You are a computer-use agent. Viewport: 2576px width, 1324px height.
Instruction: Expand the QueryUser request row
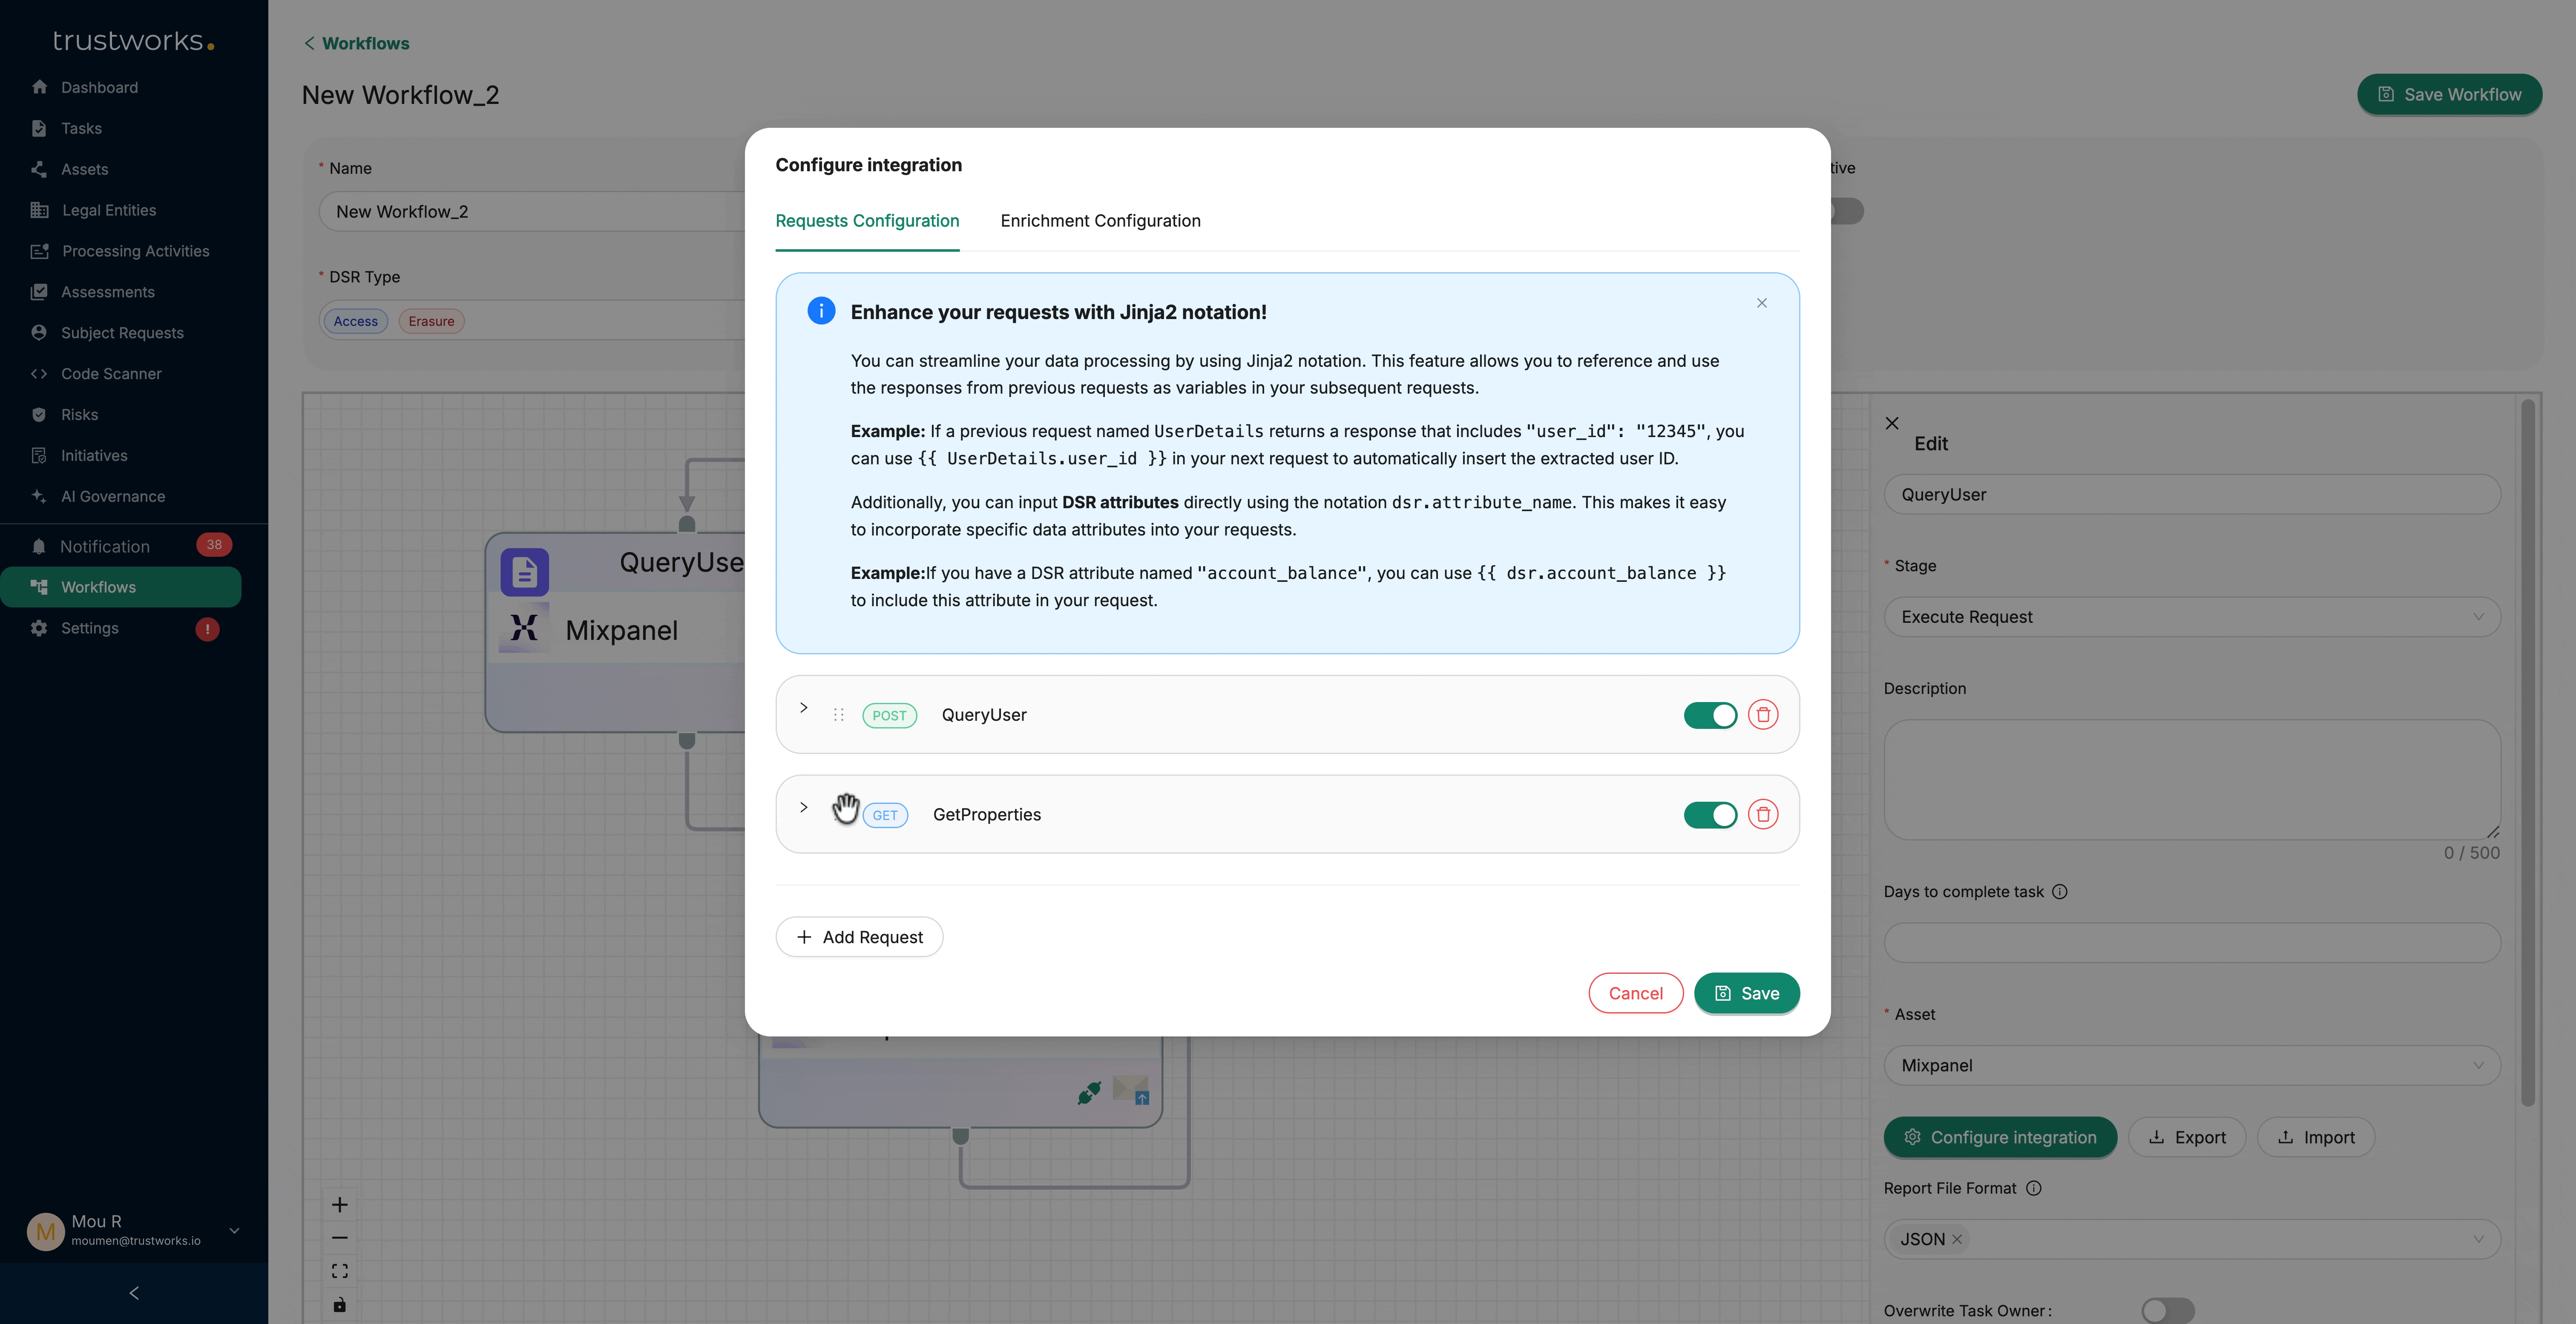pos(804,708)
